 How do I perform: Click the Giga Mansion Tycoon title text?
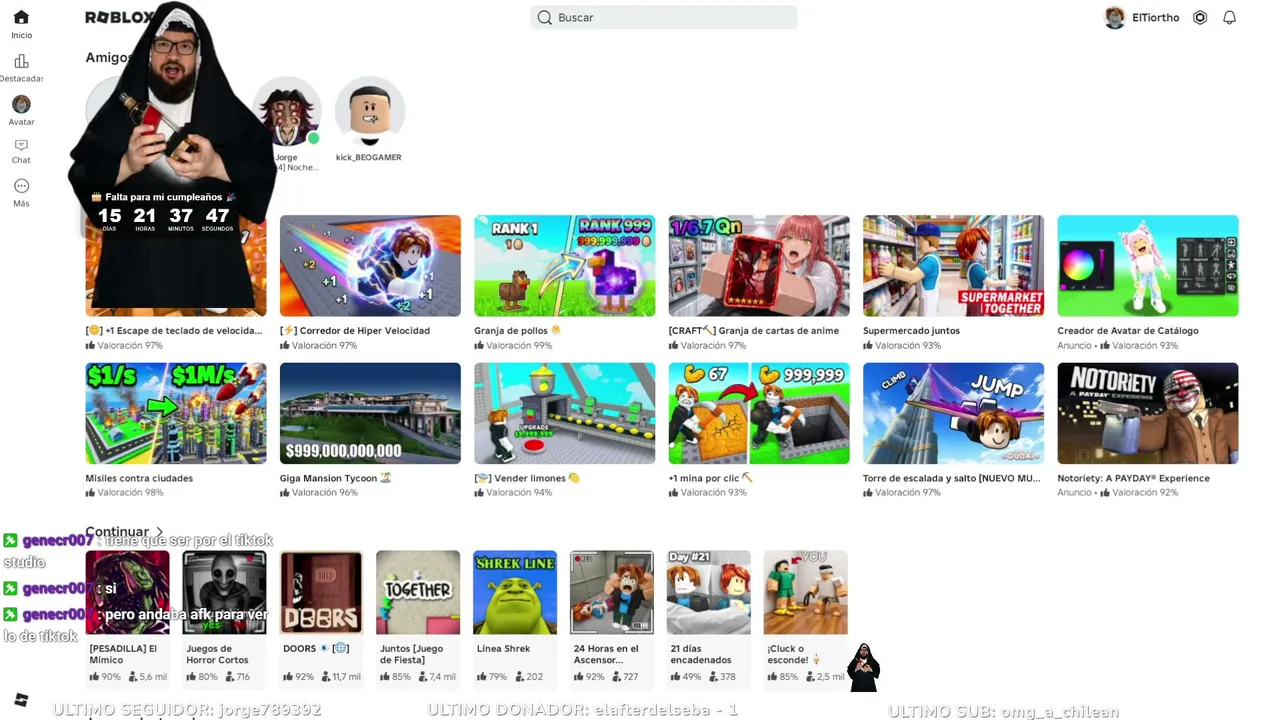click(335, 478)
